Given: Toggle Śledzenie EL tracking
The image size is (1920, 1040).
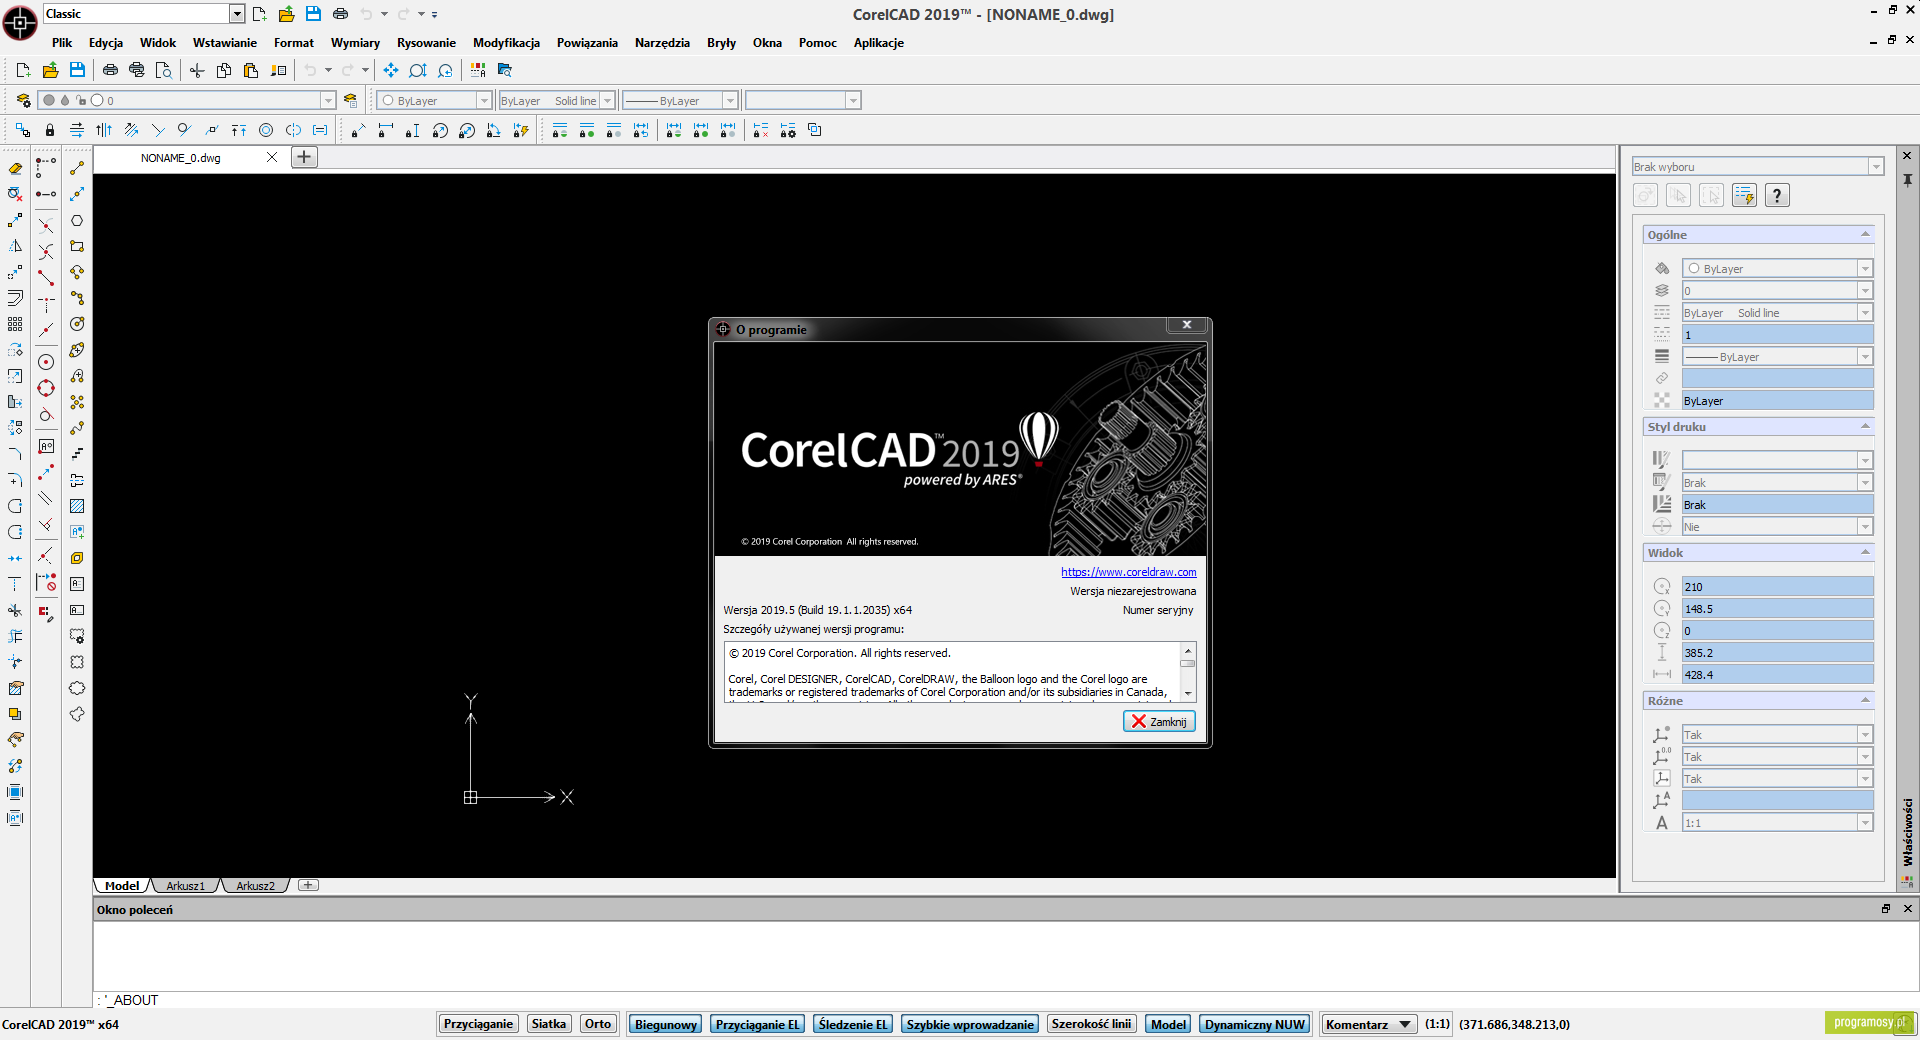Looking at the screenshot, I should point(853,1024).
